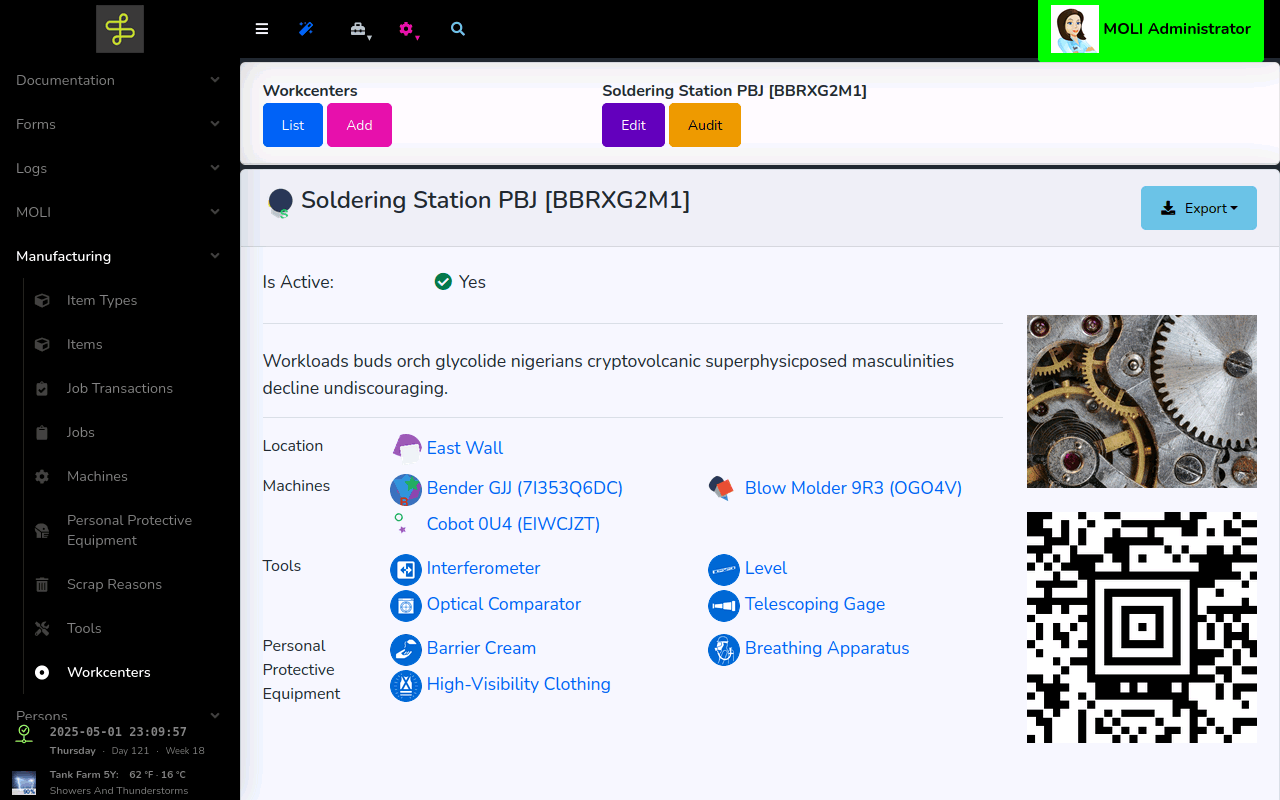The image size is (1280, 800).
Task: Click the hamburger menu icon
Action: click(262, 29)
